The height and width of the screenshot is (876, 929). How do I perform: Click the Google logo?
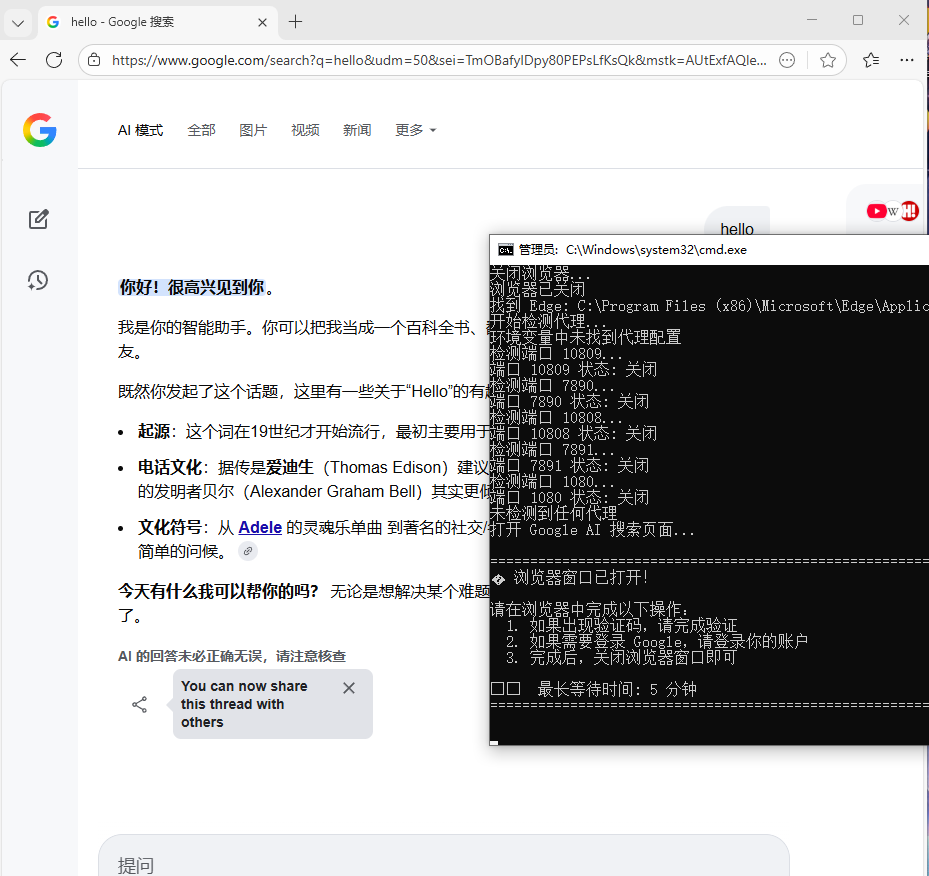40,130
